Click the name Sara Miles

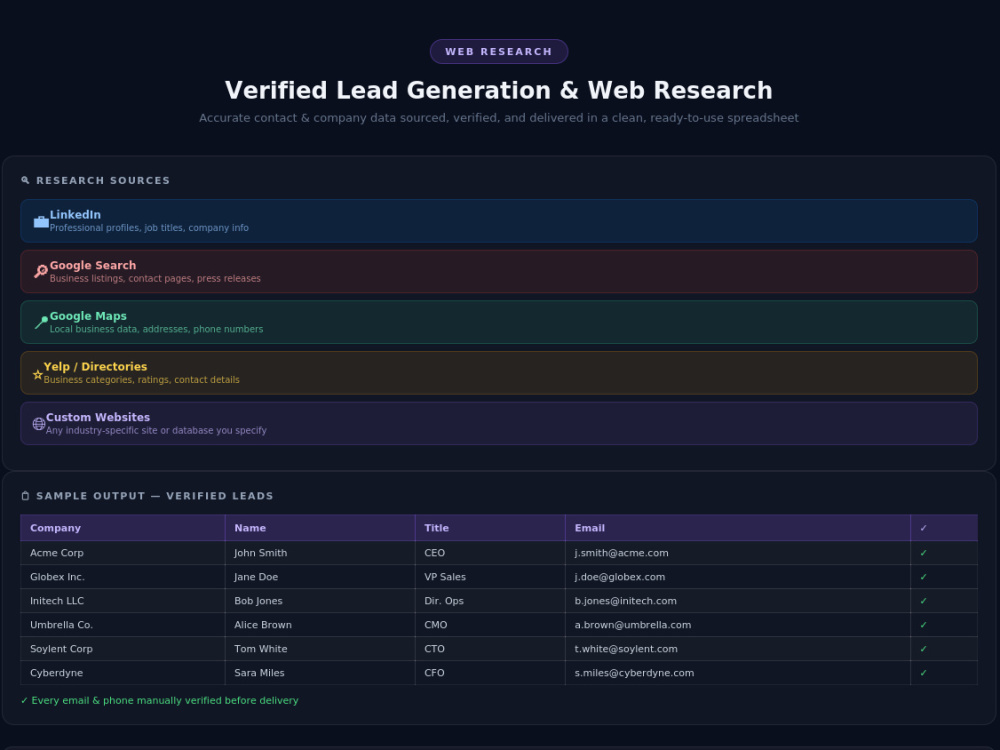(x=259, y=673)
